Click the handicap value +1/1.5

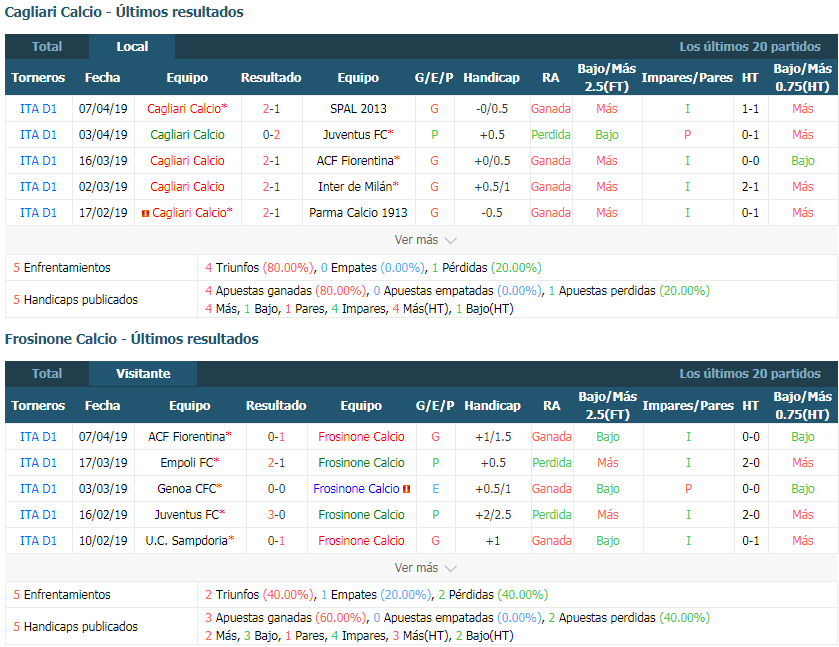493,437
